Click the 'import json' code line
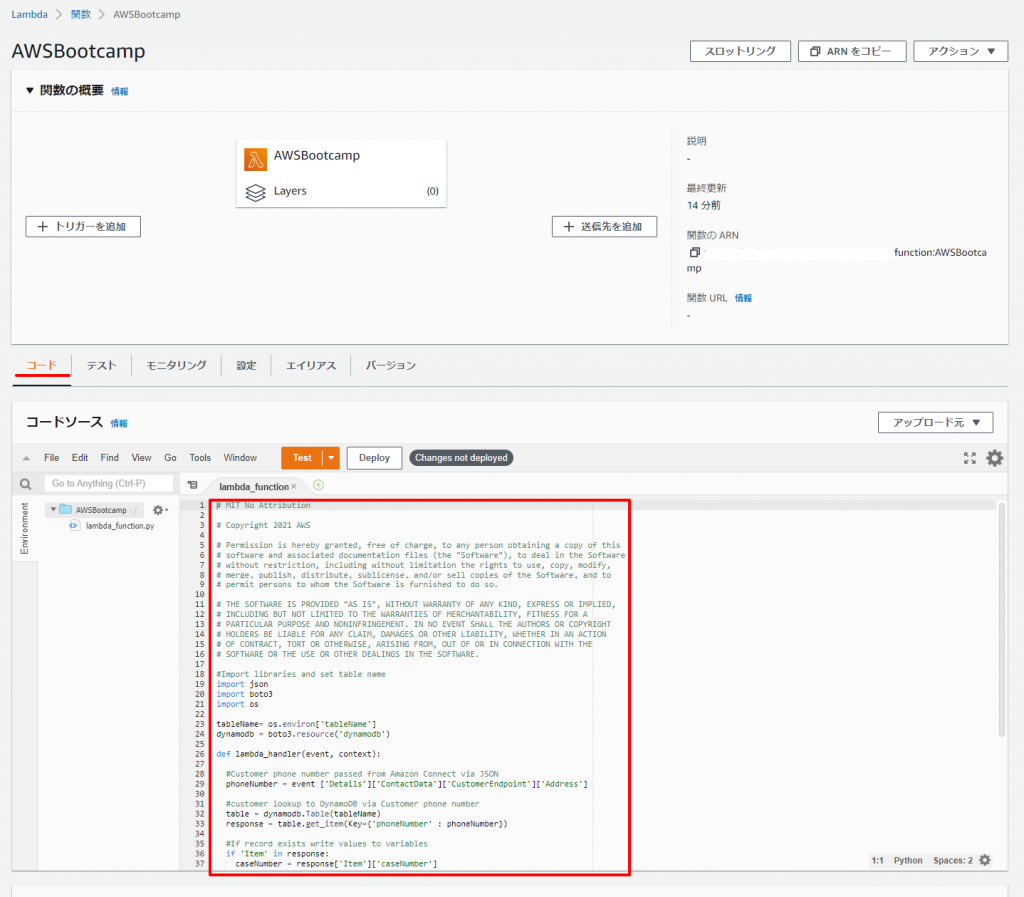Viewport: 1024px width, 897px height. coord(242,684)
